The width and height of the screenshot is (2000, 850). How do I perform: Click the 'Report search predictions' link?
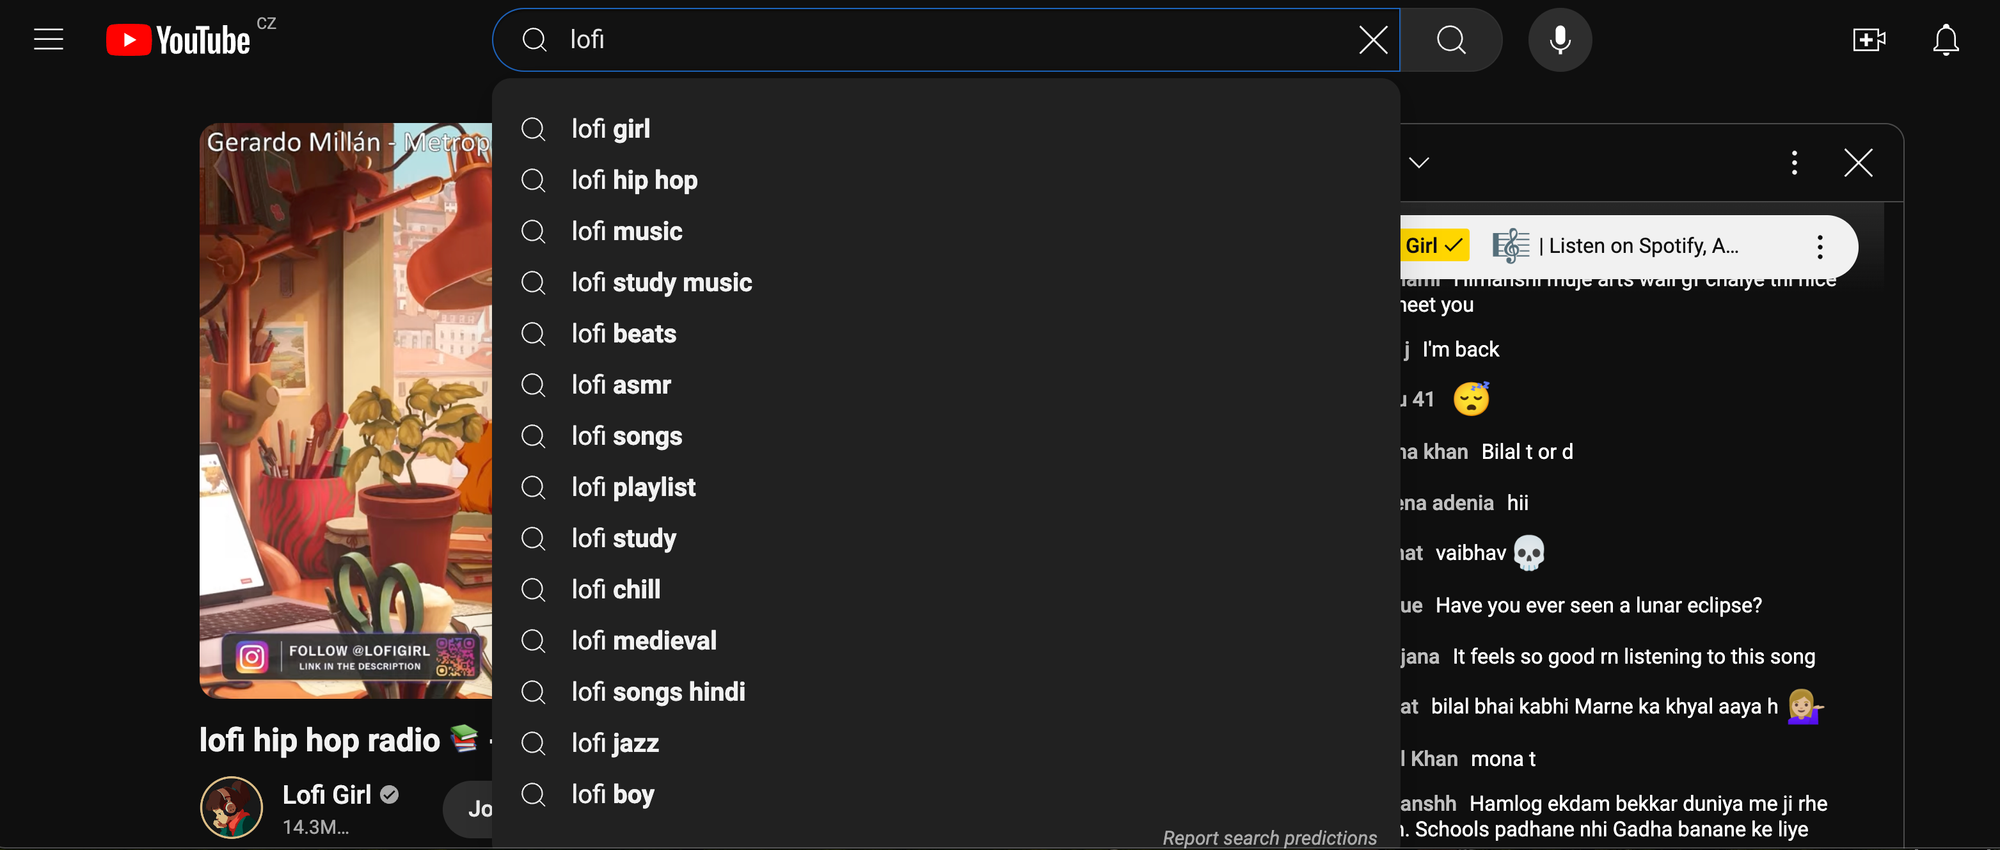pyautogui.click(x=1268, y=837)
